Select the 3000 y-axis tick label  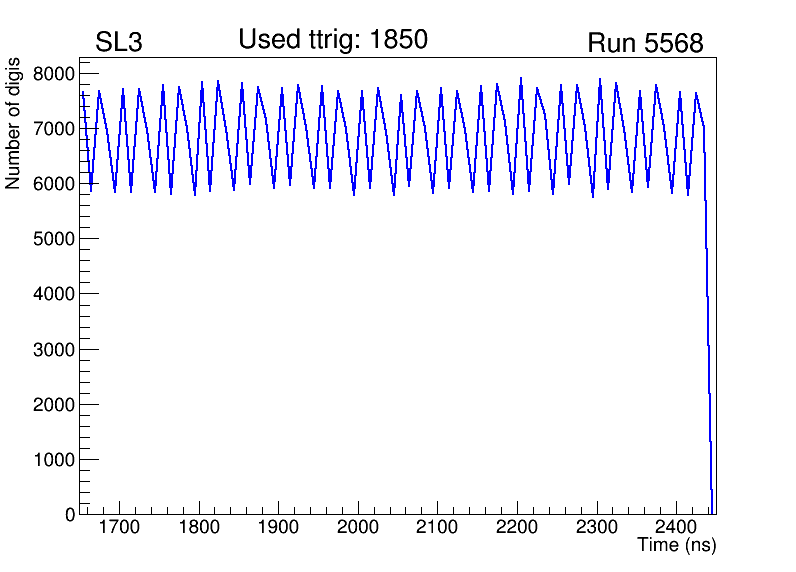pyautogui.click(x=54, y=349)
